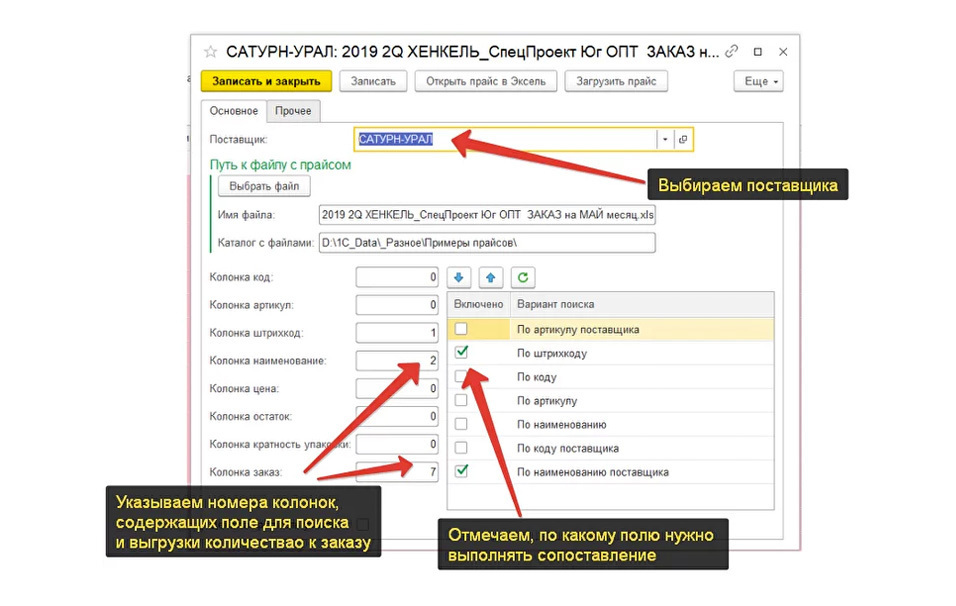Refresh search variants with green arrow icon
Image resolution: width=956 pixels, height=606 pixels.
pos(523,277)
